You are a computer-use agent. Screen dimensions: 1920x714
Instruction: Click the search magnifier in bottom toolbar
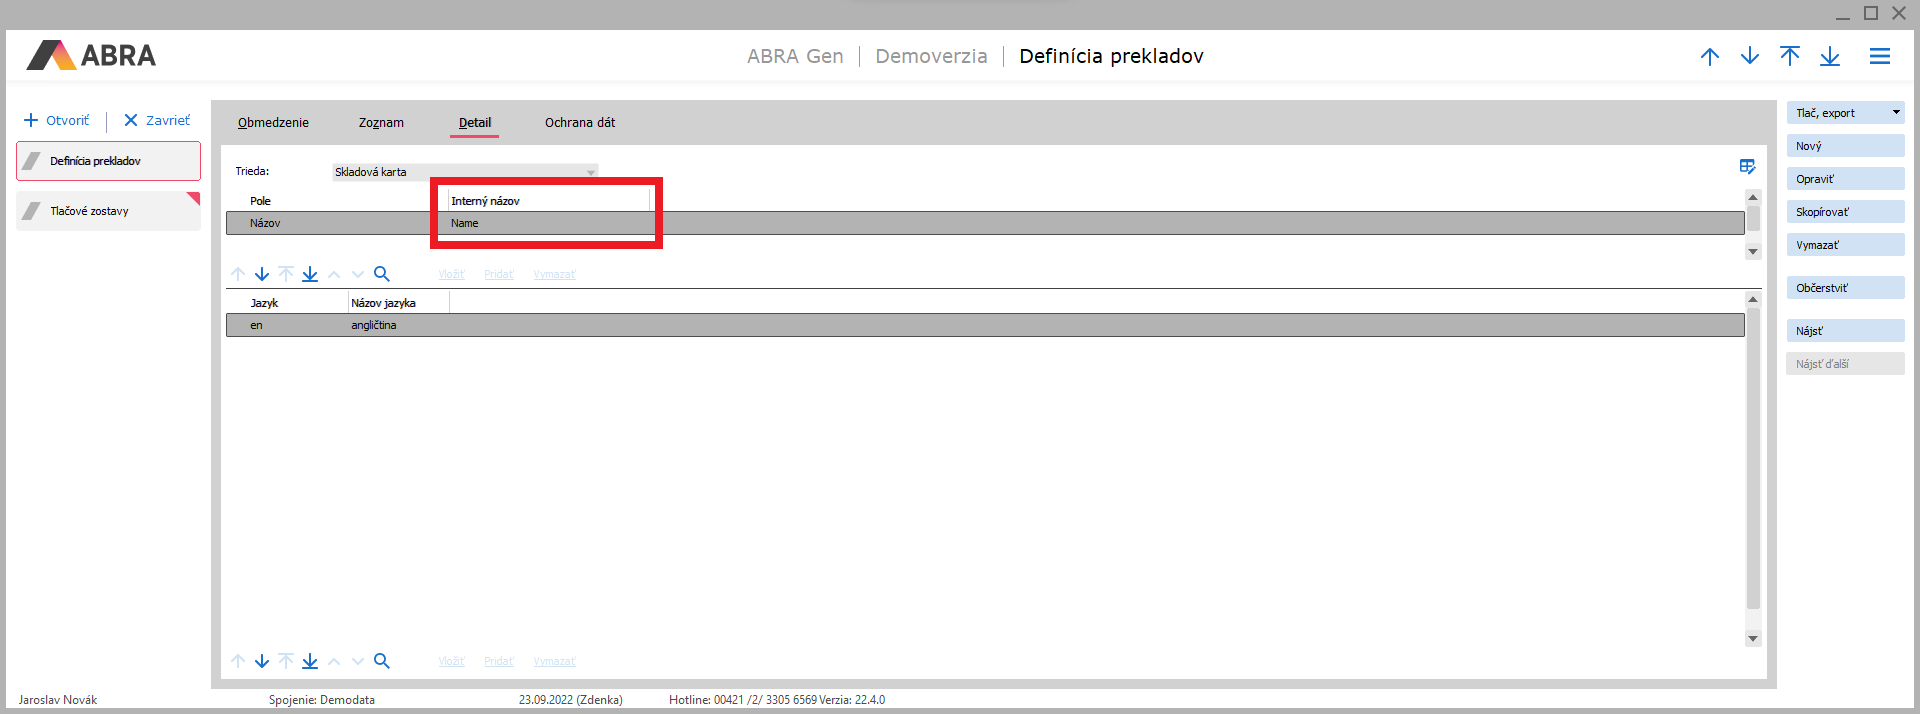[381, 661]
